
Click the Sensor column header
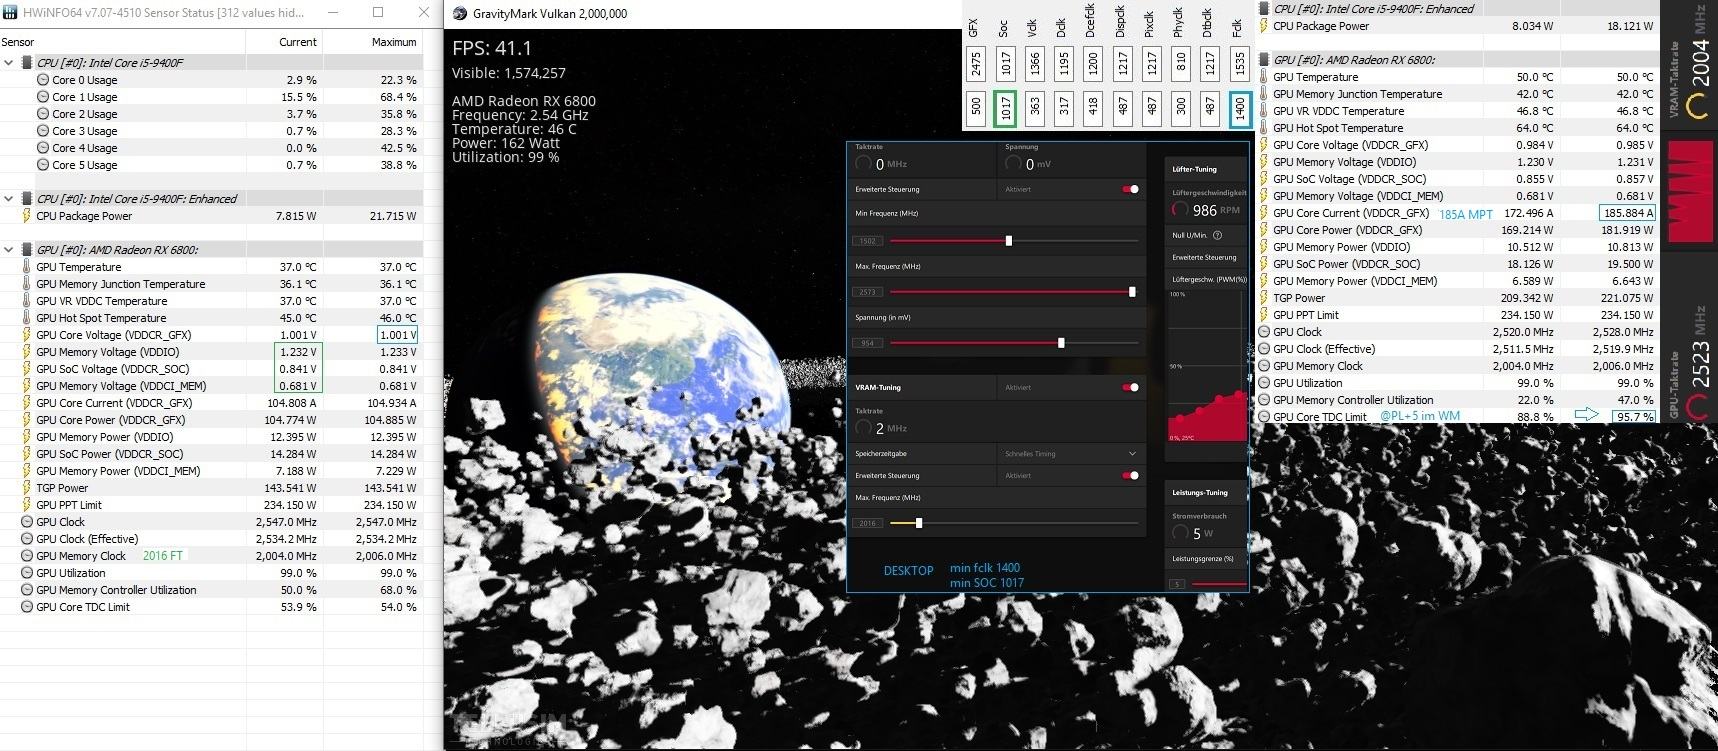point(18,42)
